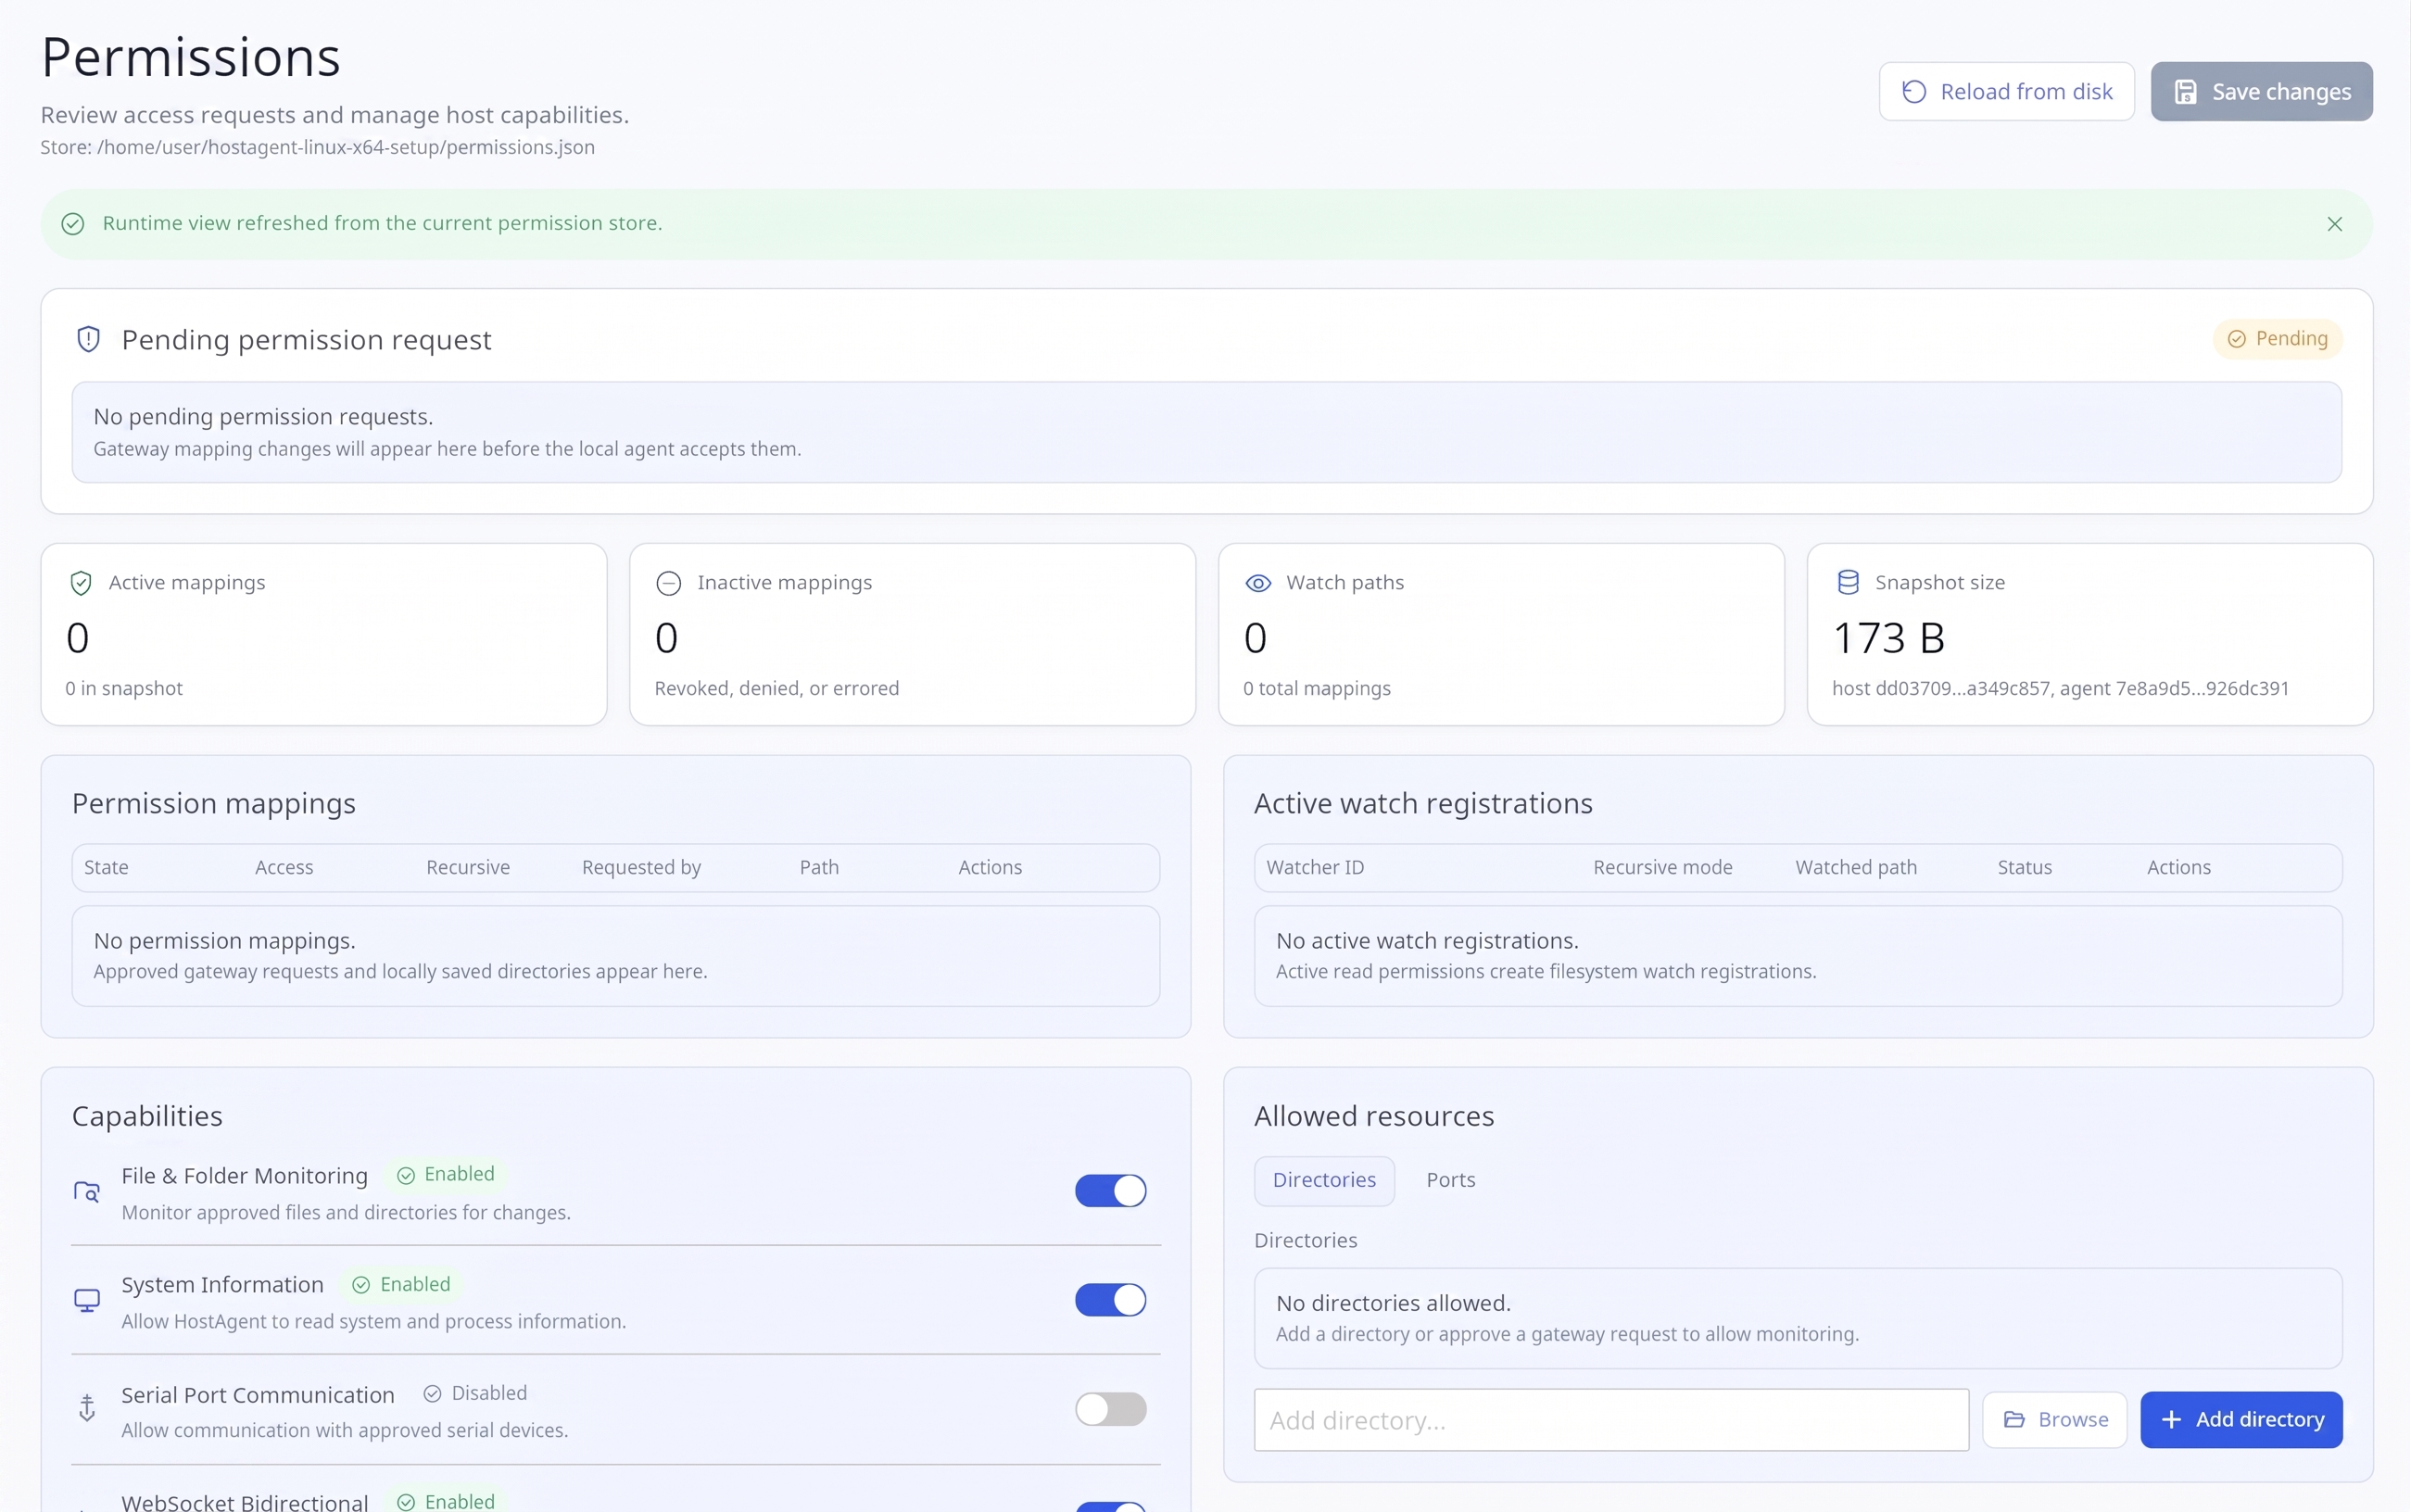2411x1512 pixels.
Task: Click the Reload from disk button
Action: point(2006,92)
